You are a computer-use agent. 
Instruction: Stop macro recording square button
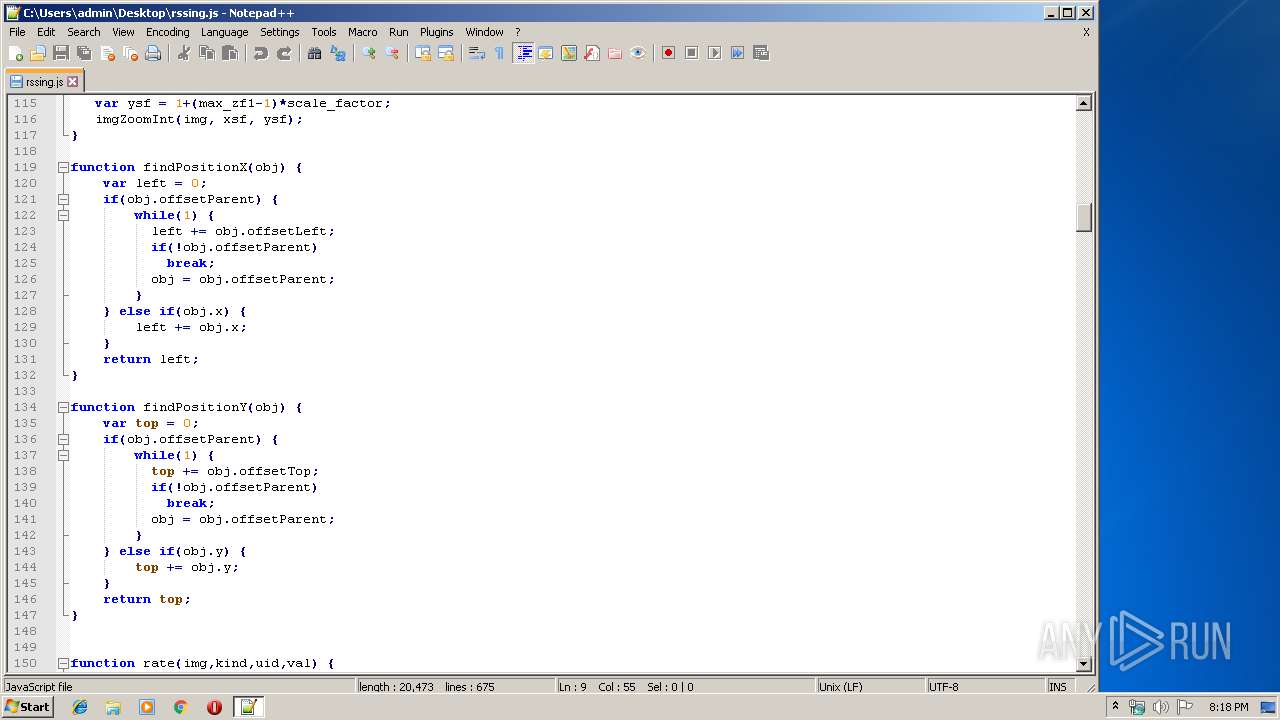692,53
